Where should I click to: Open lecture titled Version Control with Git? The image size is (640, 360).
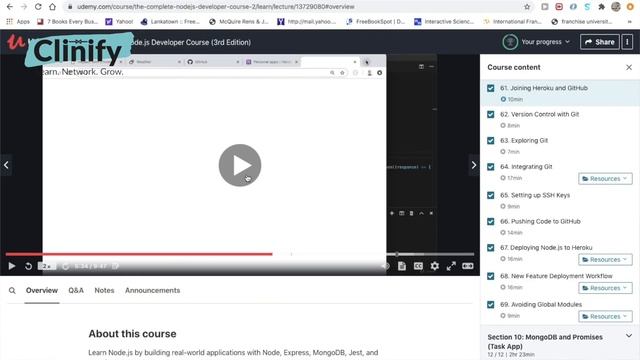point(540,114)
